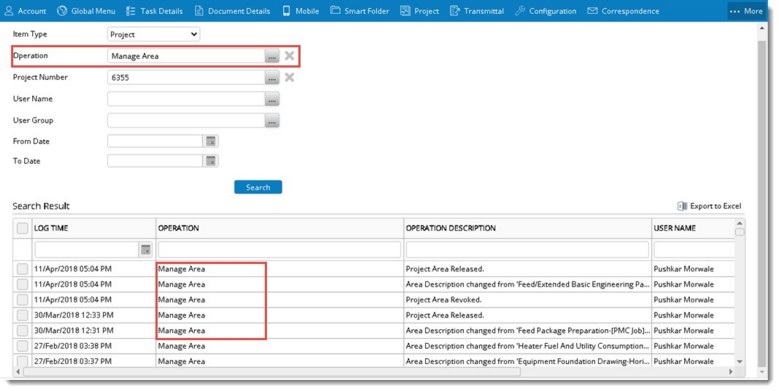Click the page vertical scrollbar thumb

pyautogui.click(x=762, y=203)
